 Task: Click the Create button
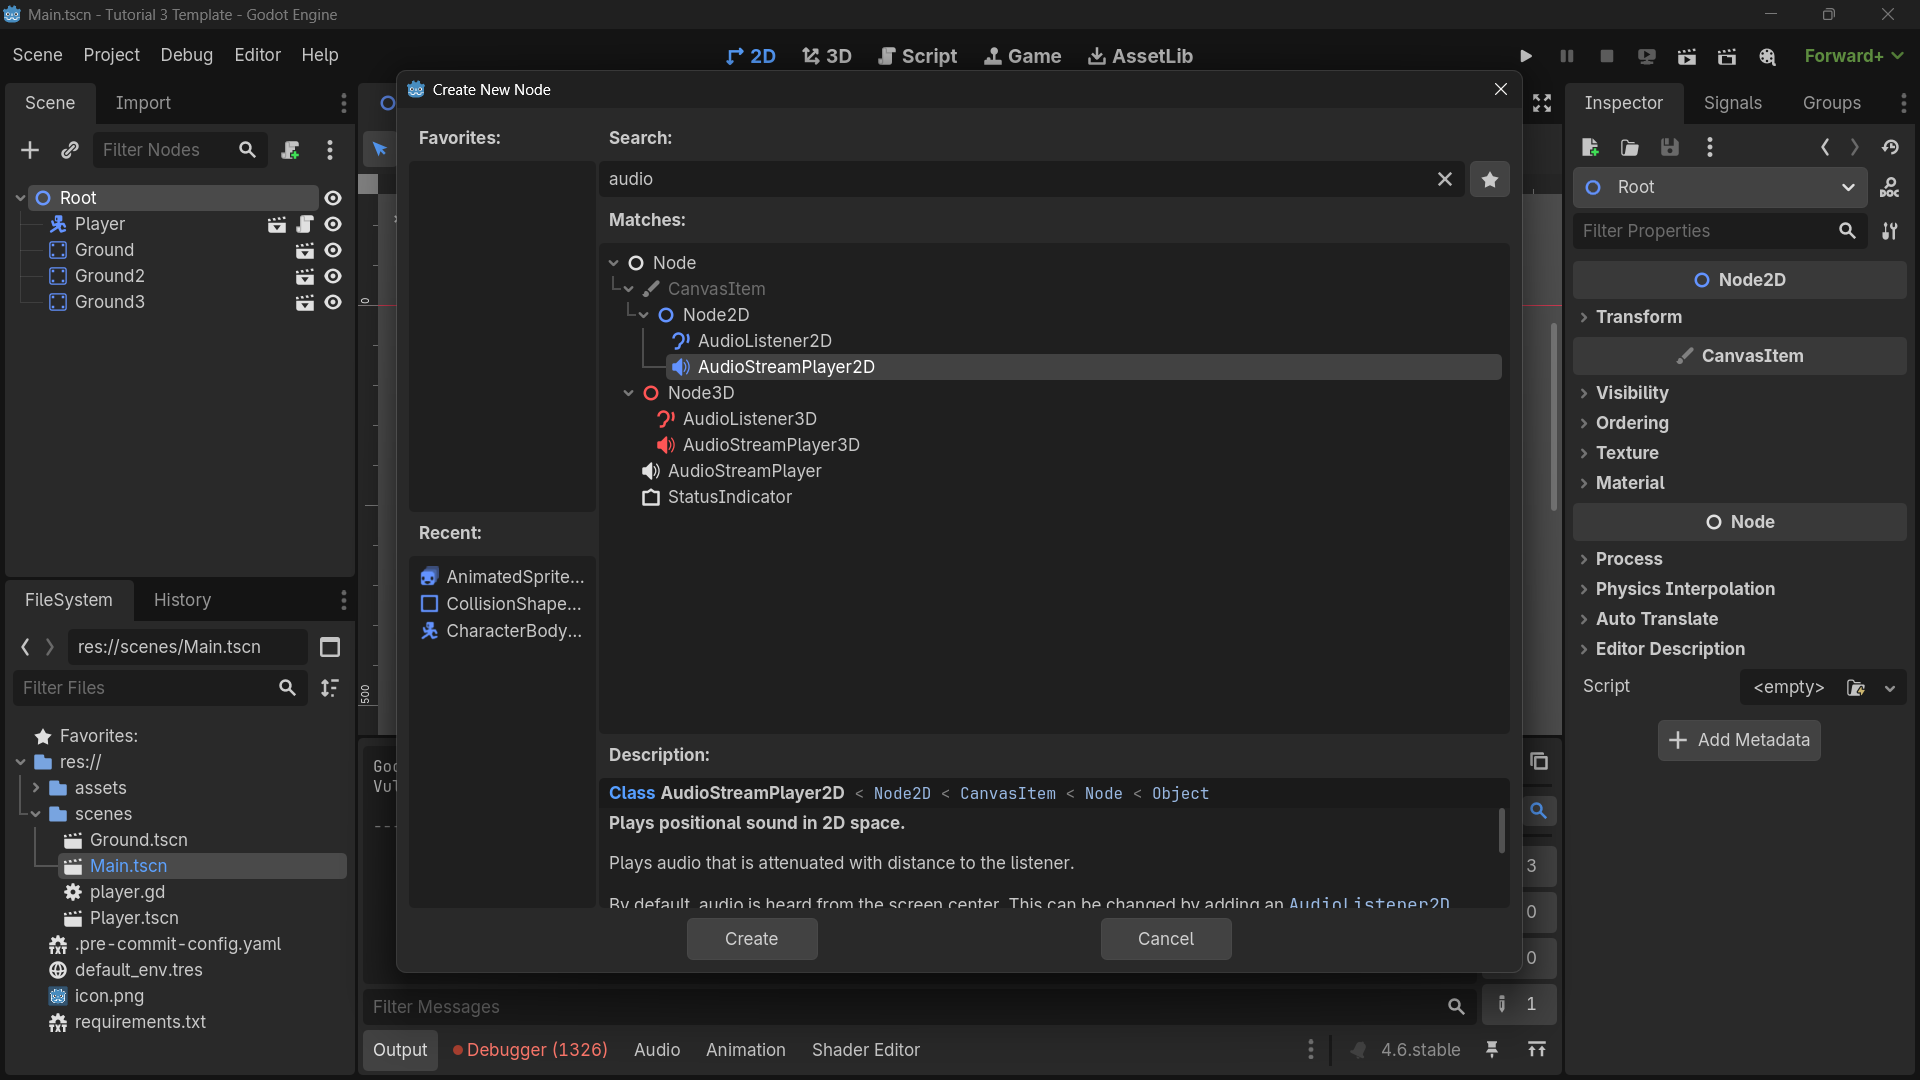(x=751, y=939)
